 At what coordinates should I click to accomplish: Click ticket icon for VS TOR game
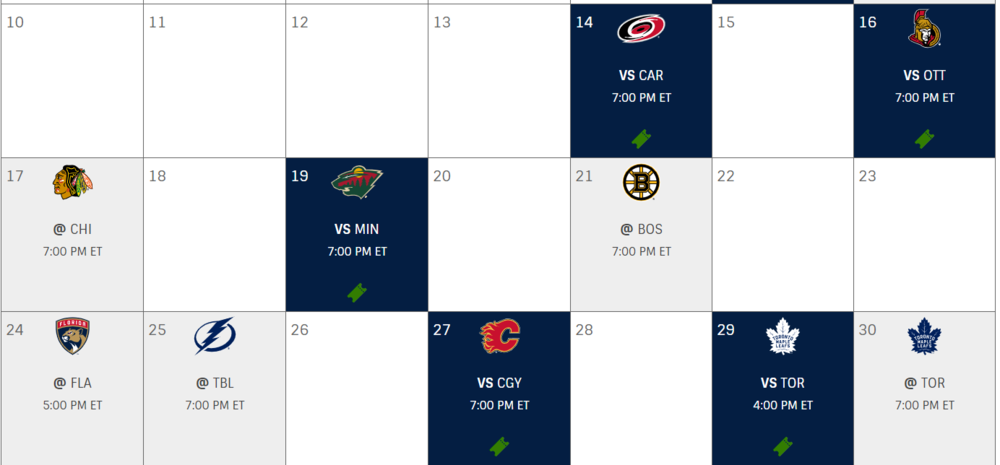pos(783,446)
